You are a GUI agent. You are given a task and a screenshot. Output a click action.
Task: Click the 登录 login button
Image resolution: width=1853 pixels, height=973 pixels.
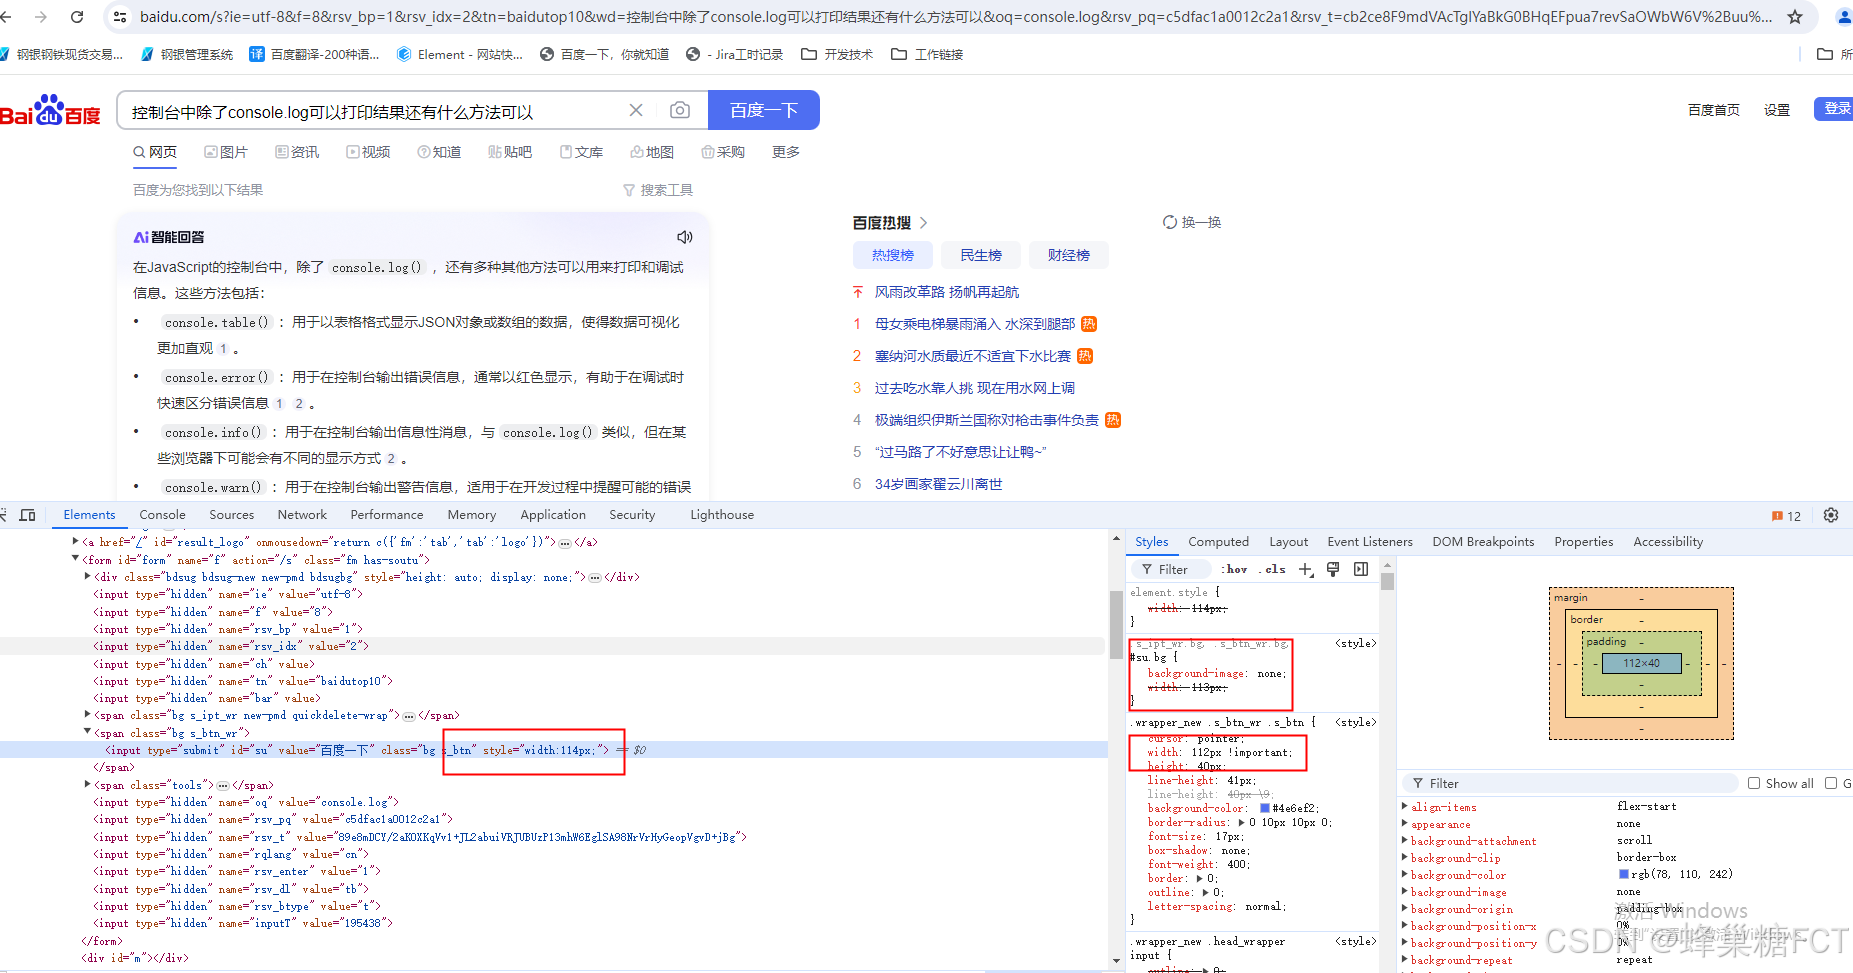[1834, 109]
